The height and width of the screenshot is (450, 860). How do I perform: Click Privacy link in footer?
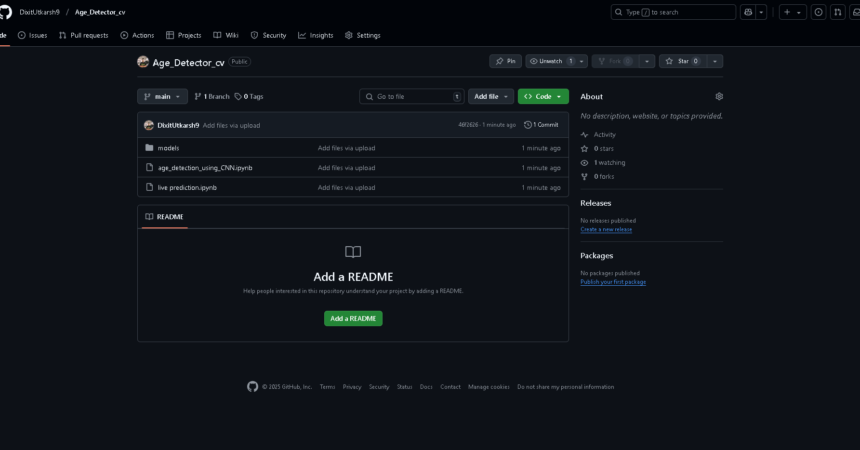point(352,387)
